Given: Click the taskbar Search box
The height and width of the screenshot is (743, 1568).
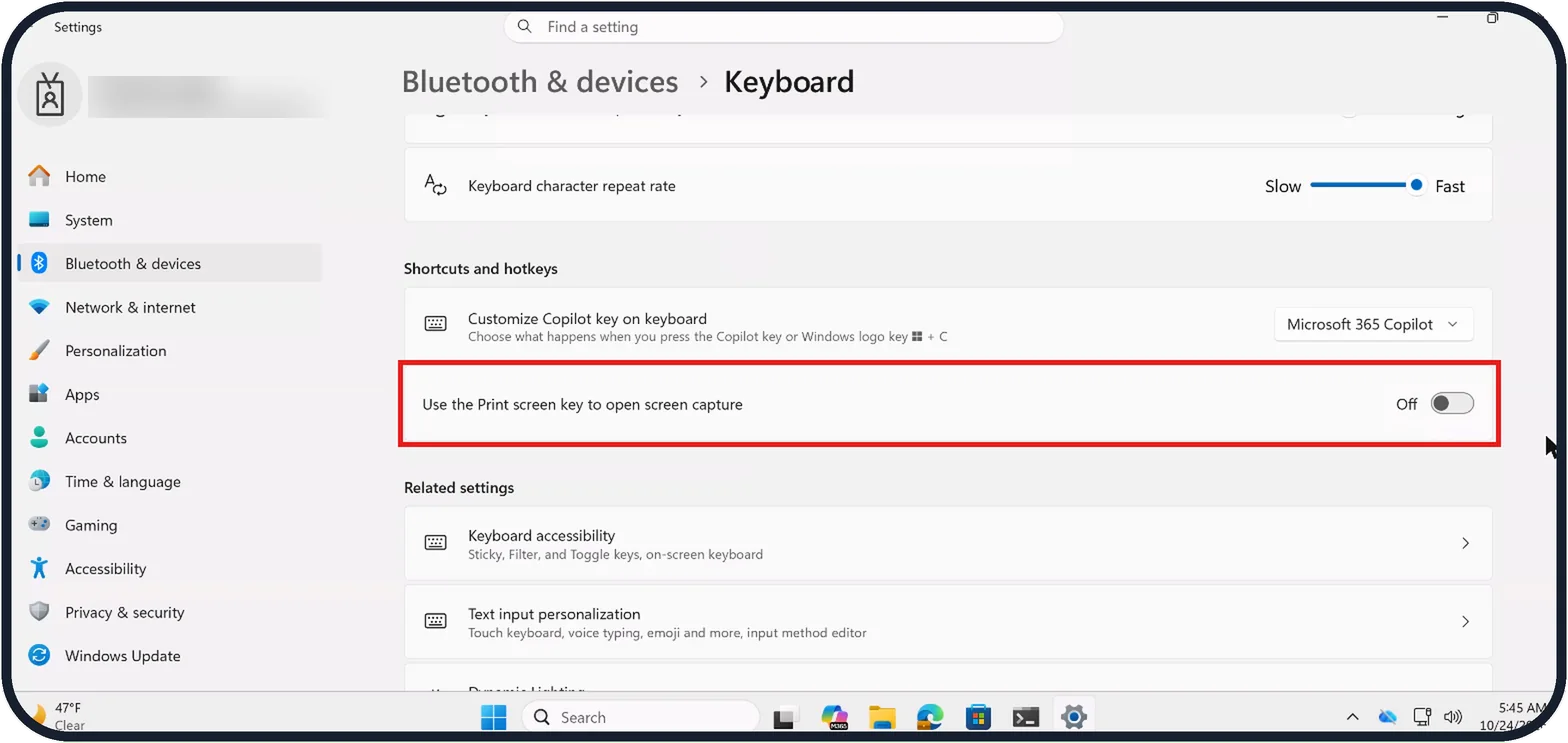Looking at the screenshot, I should [x=641, y=717].
